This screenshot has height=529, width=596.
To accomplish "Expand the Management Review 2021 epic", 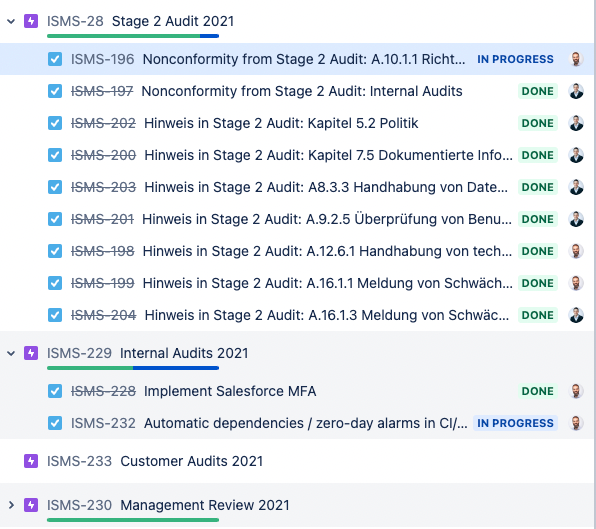I will tap(11, 505).
